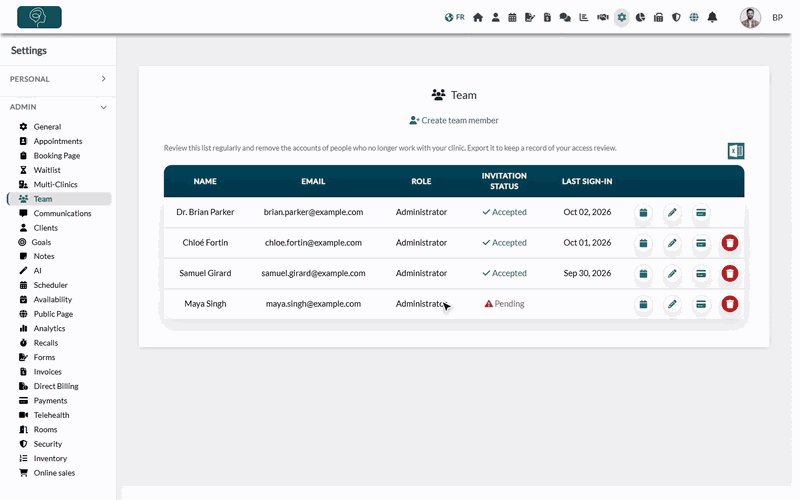Image resolution: width=800 pixels, height=500 pixels.
Task: Open Communications settings
Action: [62, 213]
